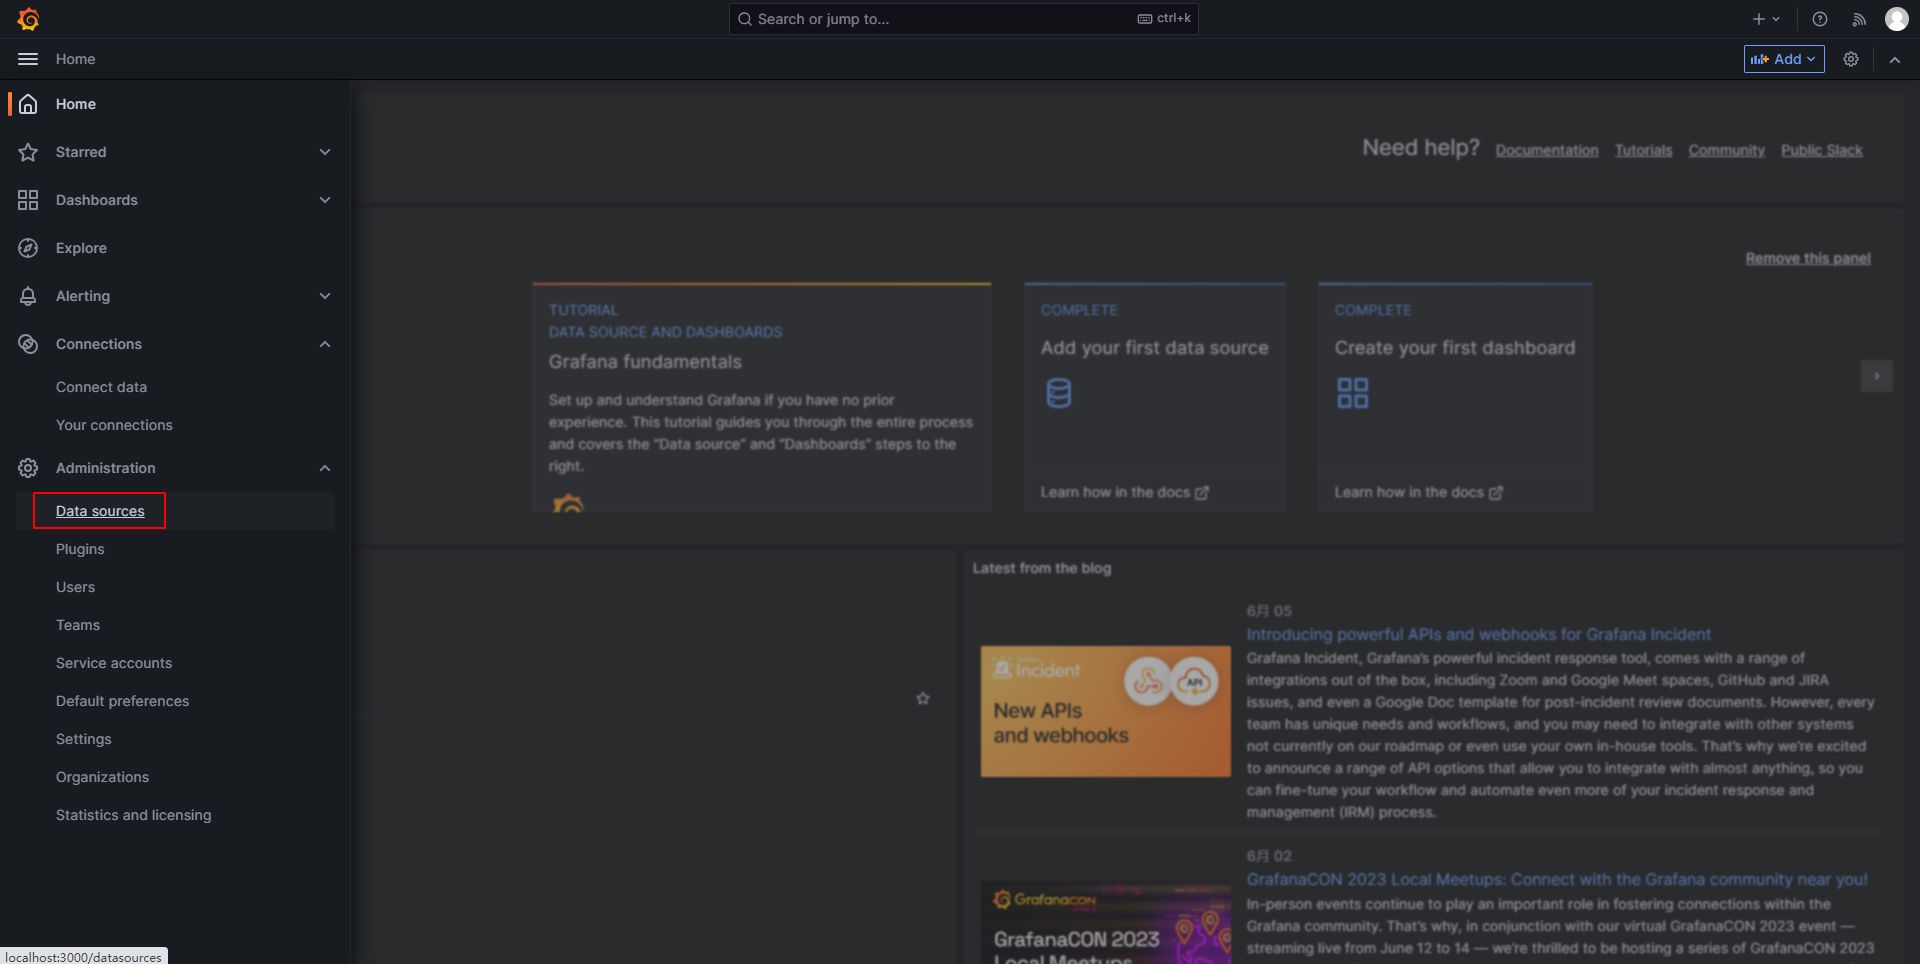Viewport: 1920px width, 964px height.
Task: Open the Public Slack link
Action: pos(1822,150)
